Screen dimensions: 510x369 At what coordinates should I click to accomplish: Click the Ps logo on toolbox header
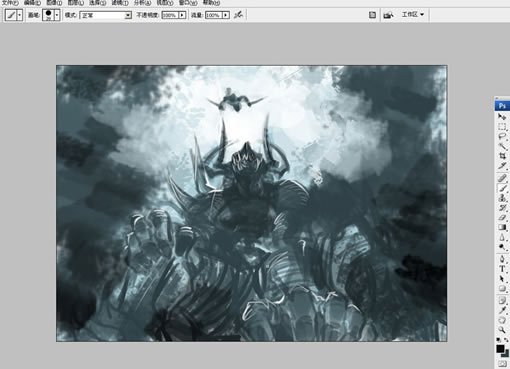point(502,106)
